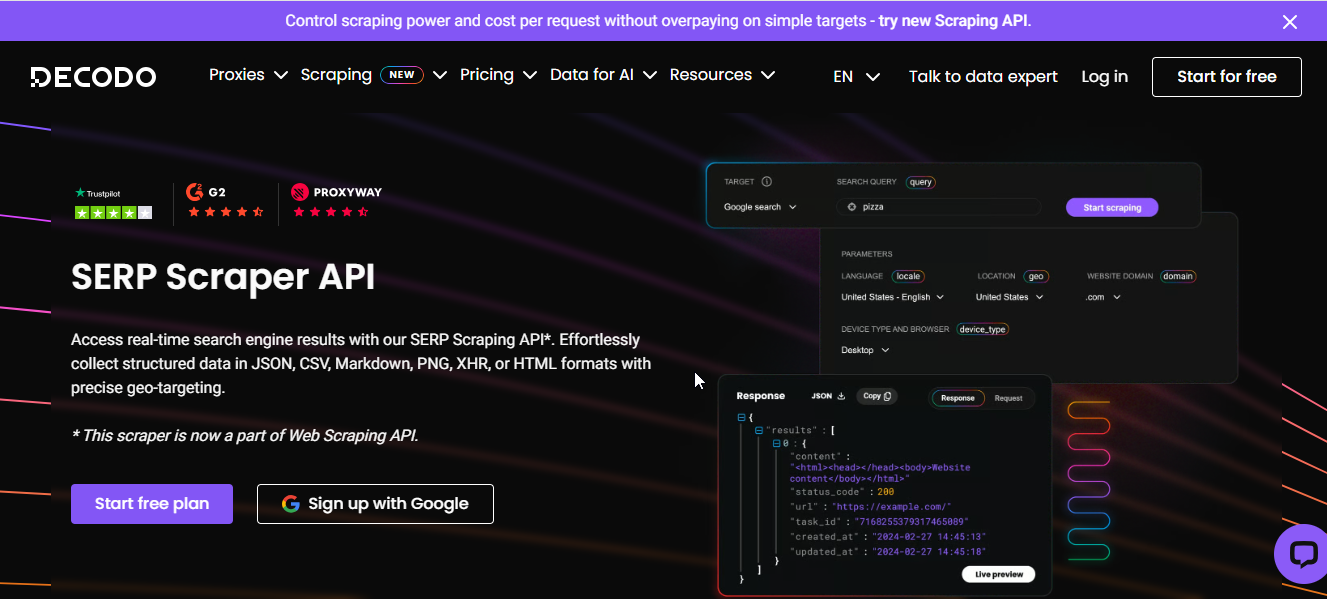The height and width of the screenshot is (599, 1327).
Task: Click the Start free plan button
Action: (151, 504)
